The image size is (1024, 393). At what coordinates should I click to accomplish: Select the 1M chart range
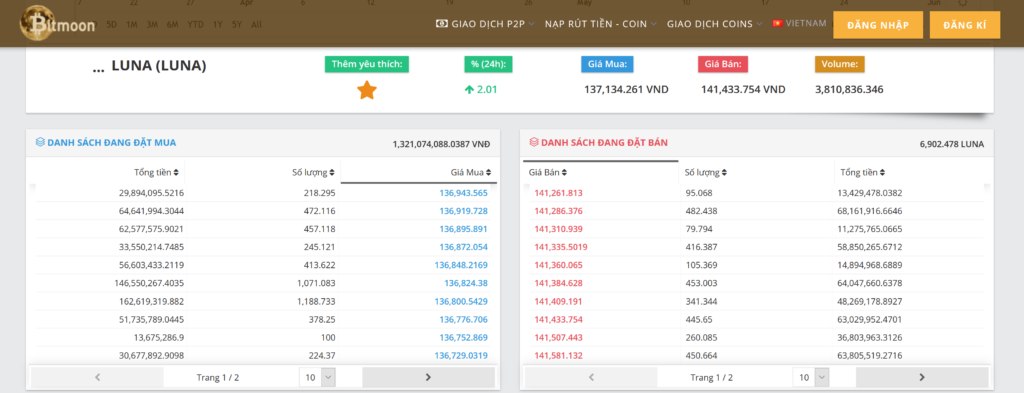132,25
